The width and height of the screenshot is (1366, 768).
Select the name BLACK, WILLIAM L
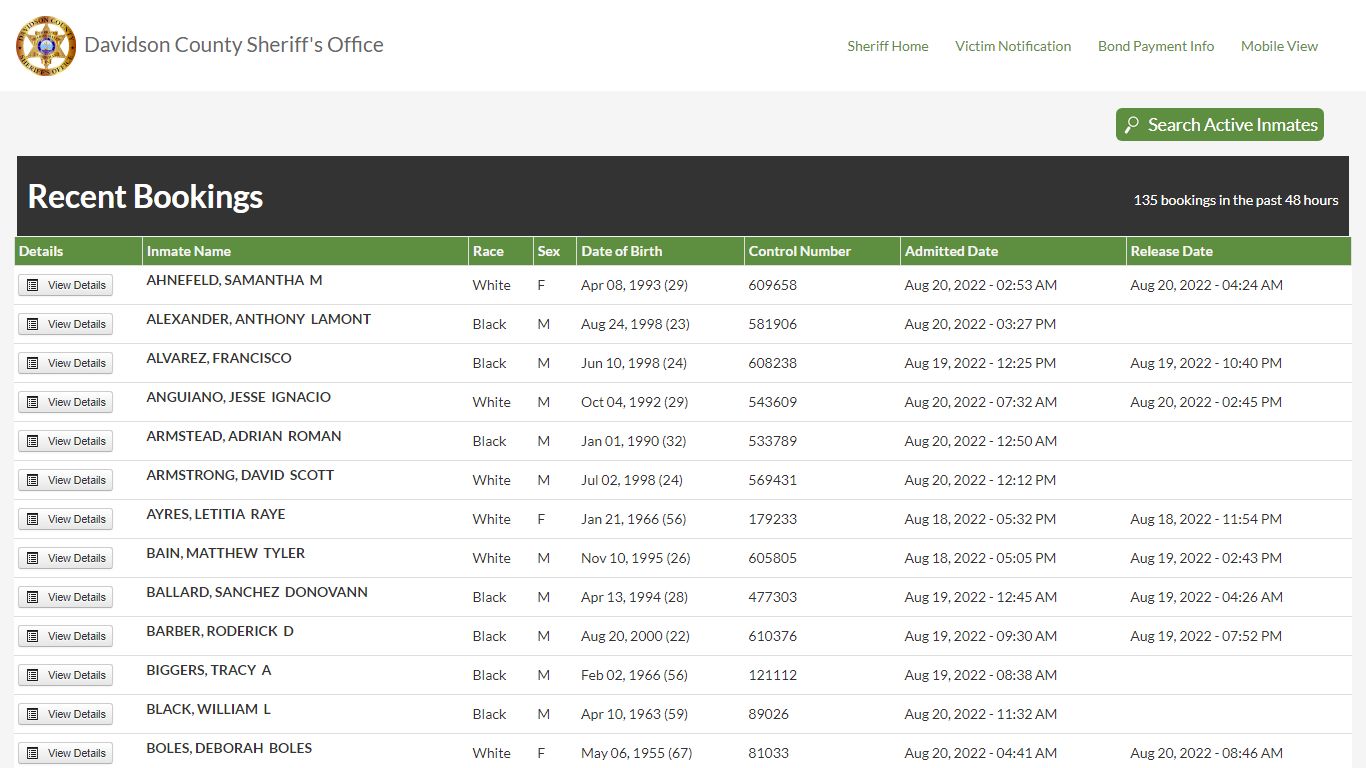point(209,709)
